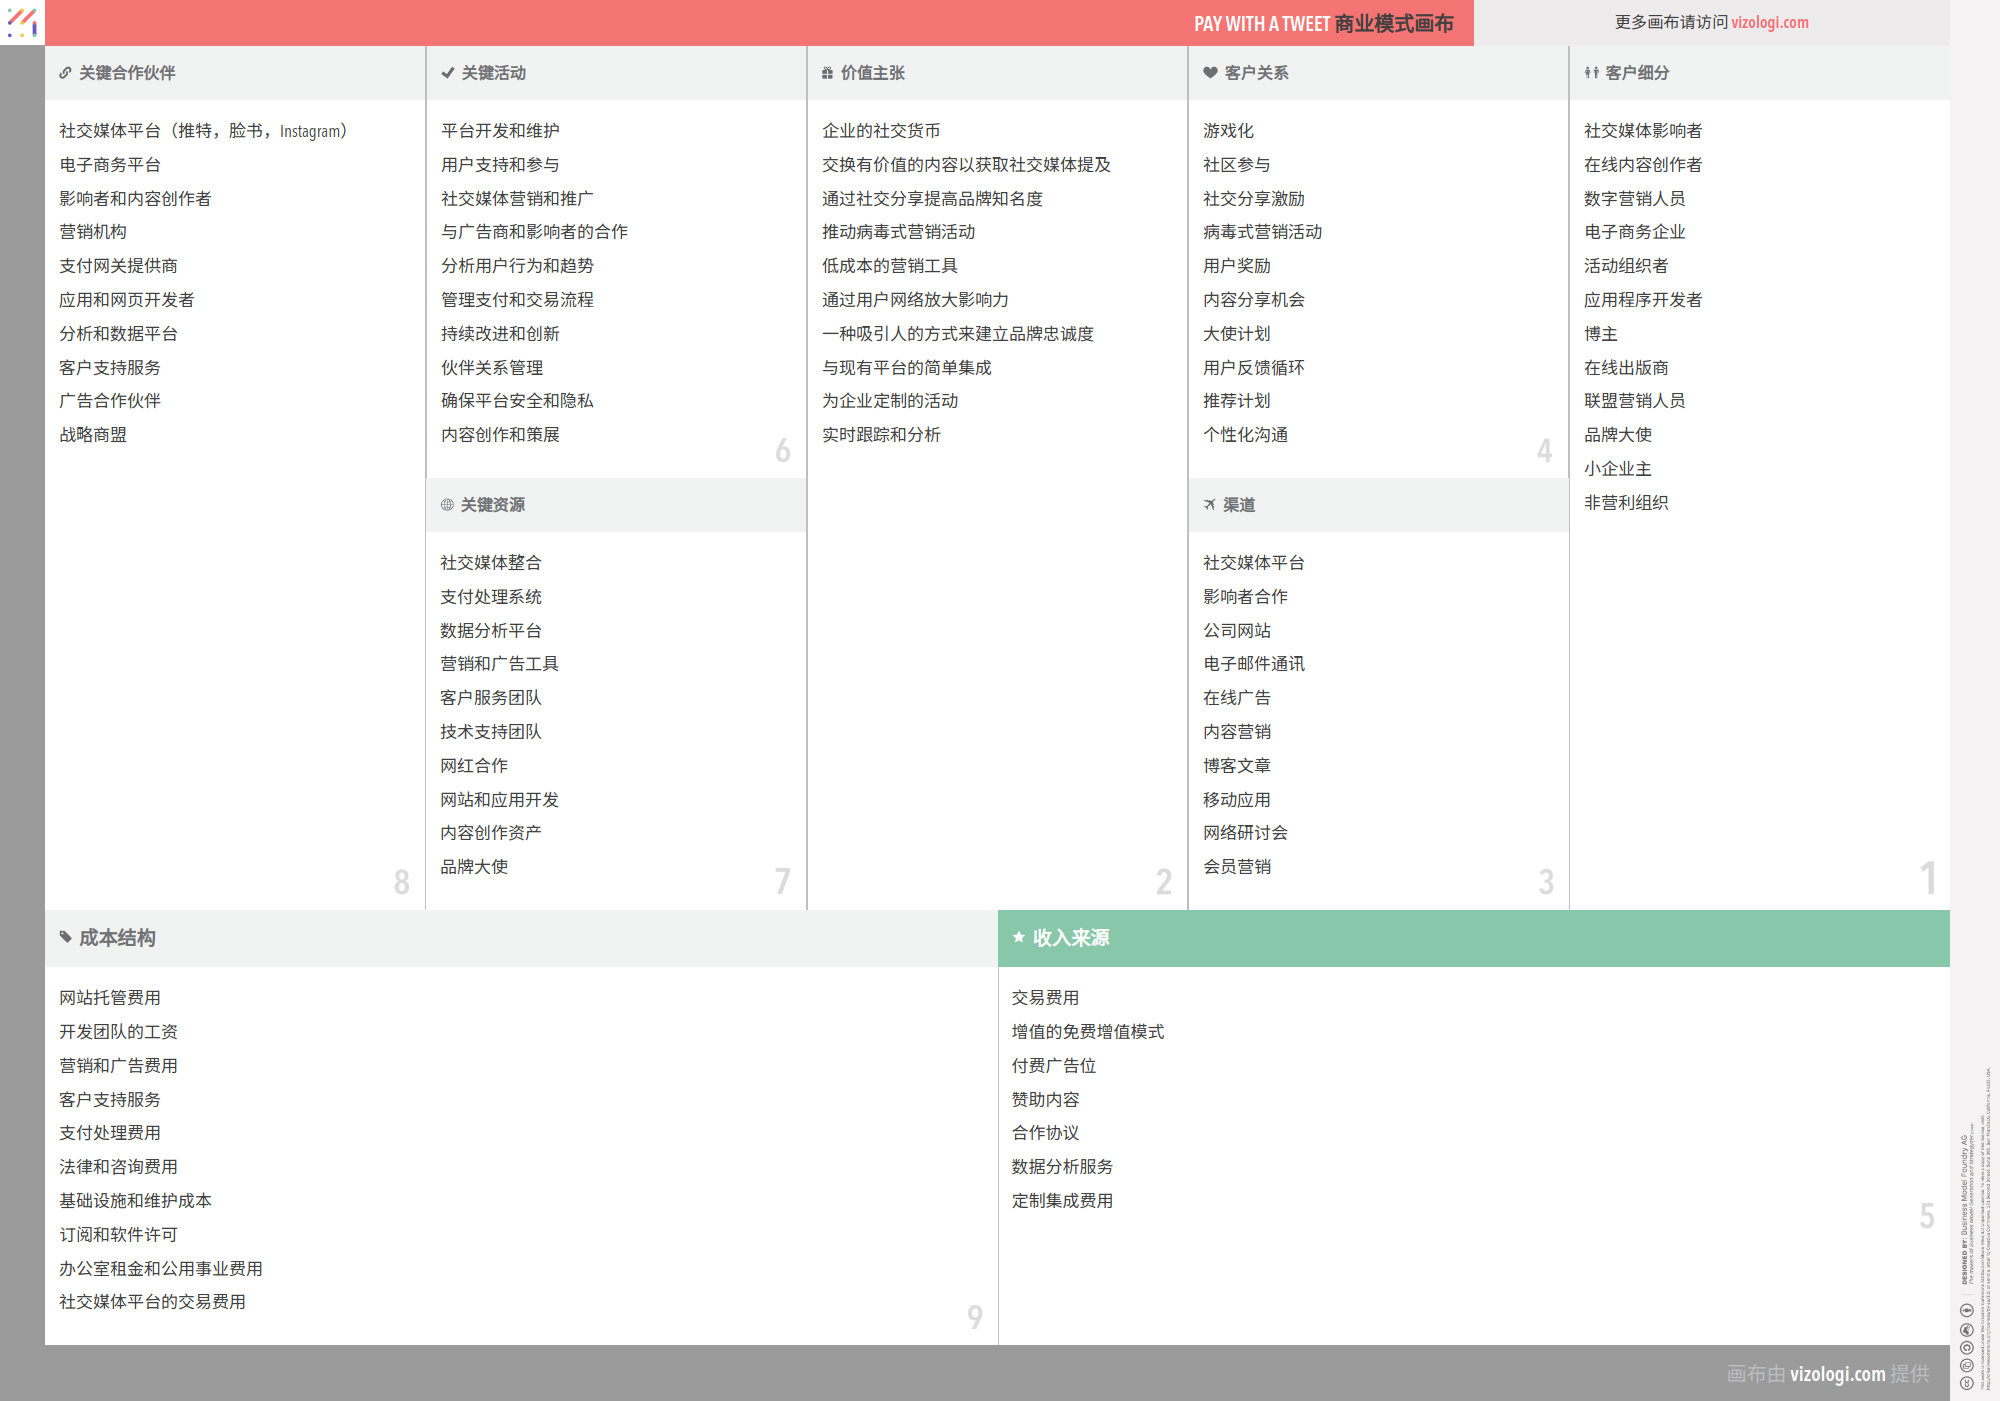Click 交易费用 under the 收入来源 section
The height and width of the screenshot is (1401, 2000).
[1044, 997]
